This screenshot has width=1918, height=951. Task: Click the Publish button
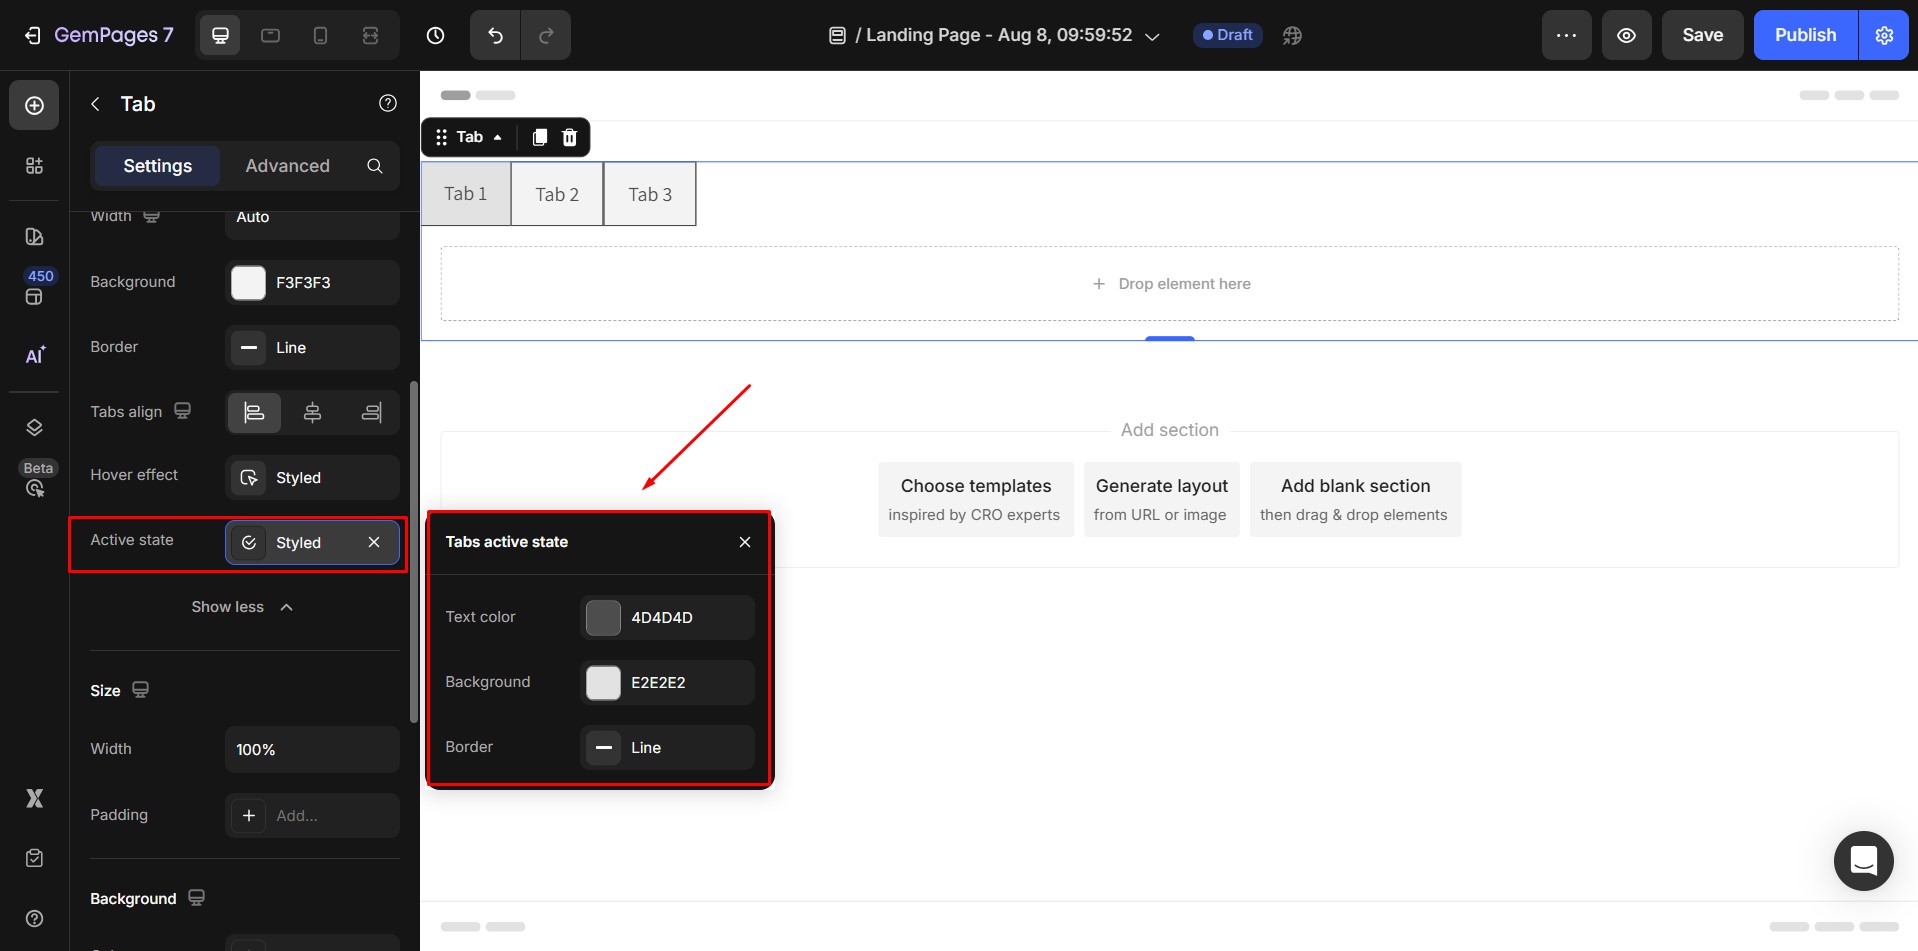pos(1805,35)
